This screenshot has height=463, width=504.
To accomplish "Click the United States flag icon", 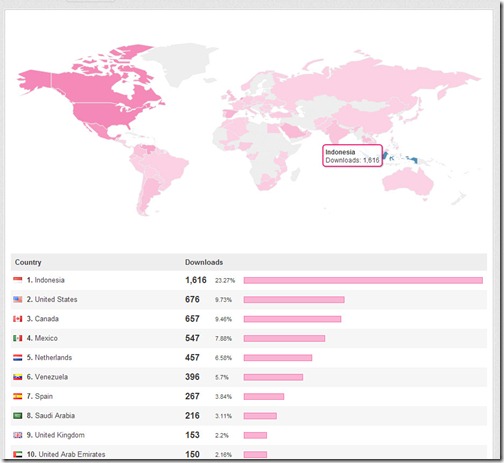I will (18, 299).
